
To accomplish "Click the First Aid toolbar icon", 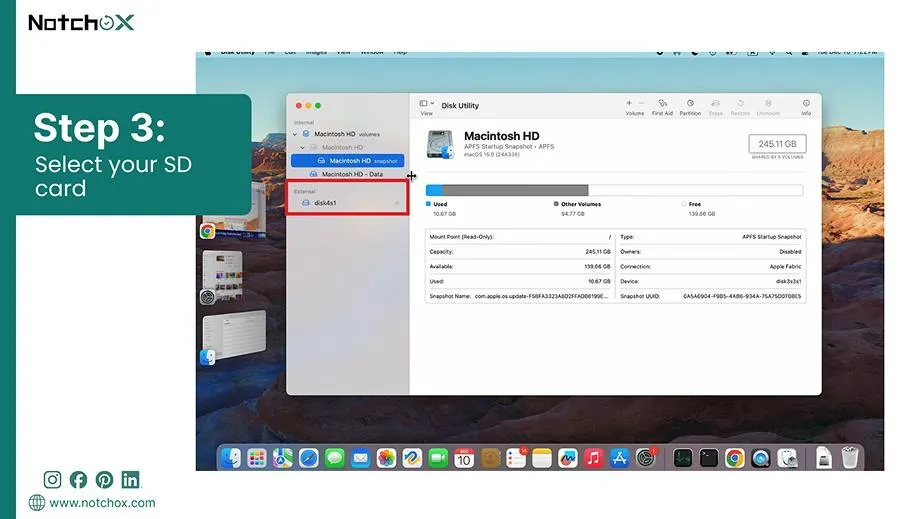I will click(x=662, y=103).
